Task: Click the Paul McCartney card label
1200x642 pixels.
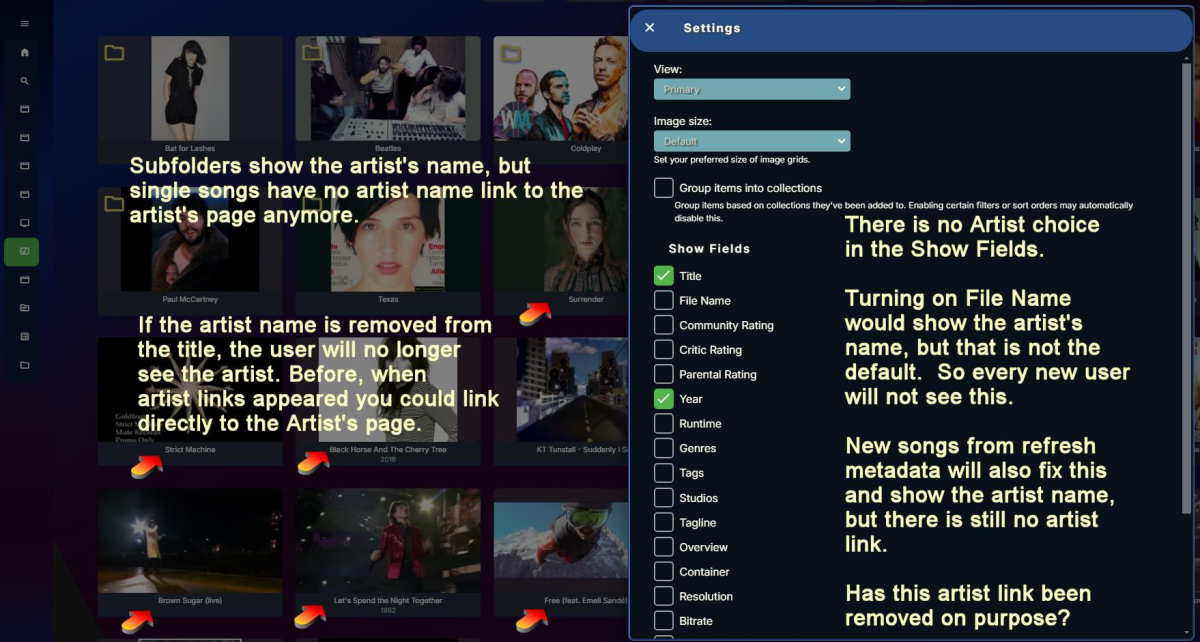Action: (190, 299)
